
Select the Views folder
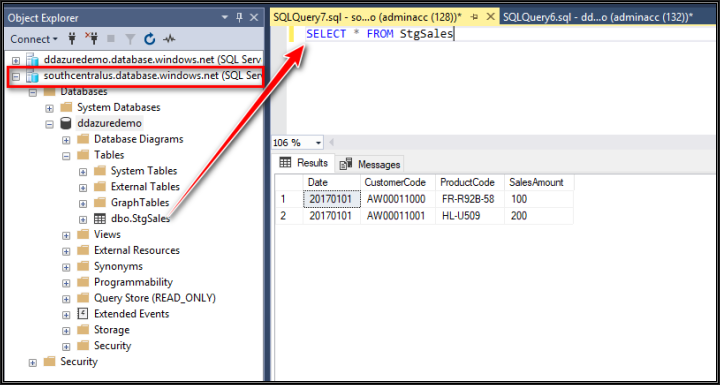[x=107, y=234]
